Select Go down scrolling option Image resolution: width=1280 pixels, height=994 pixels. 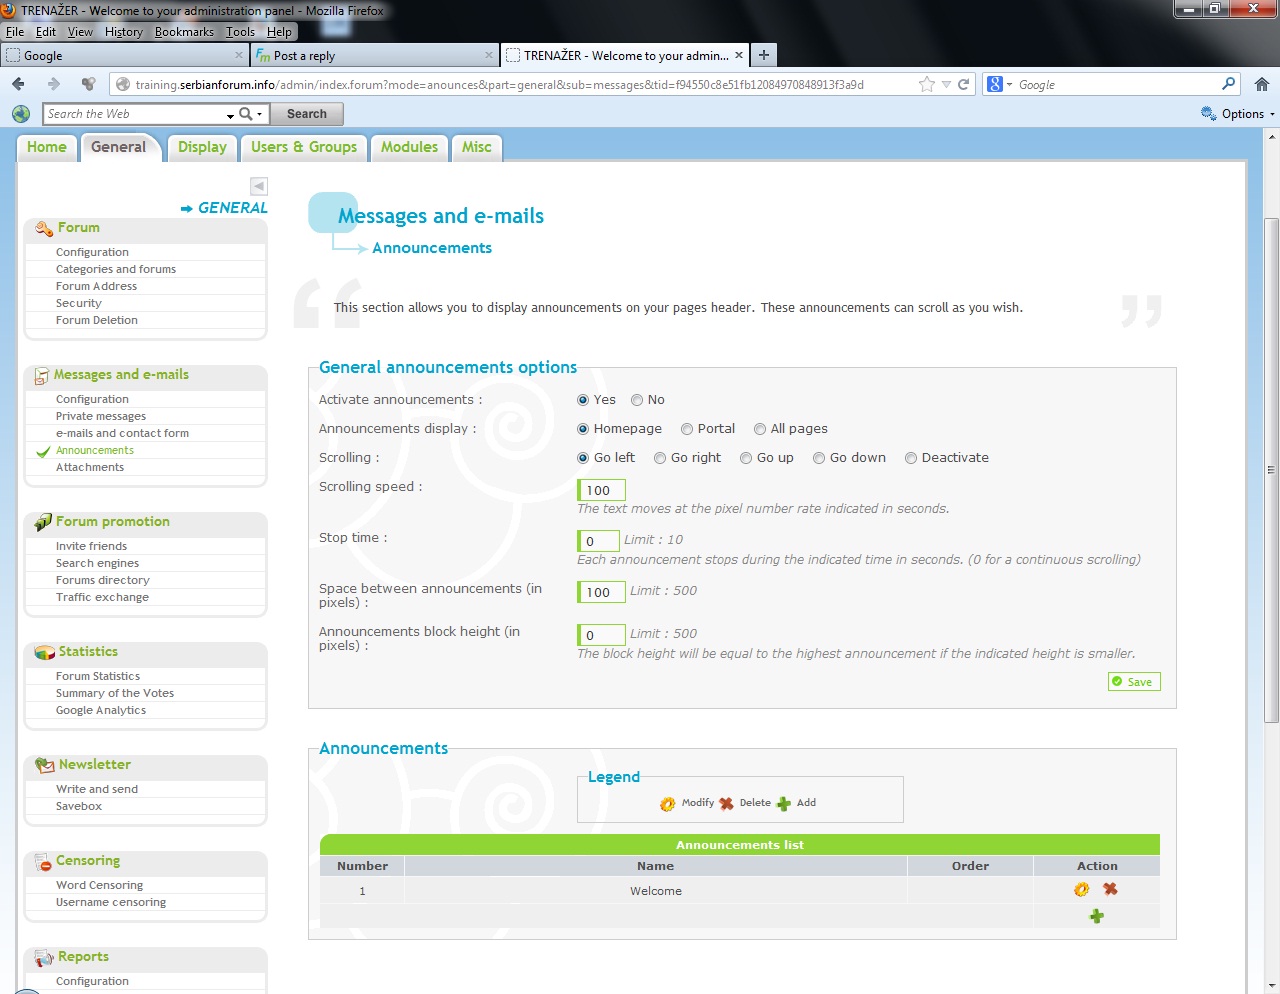[819, 458]
